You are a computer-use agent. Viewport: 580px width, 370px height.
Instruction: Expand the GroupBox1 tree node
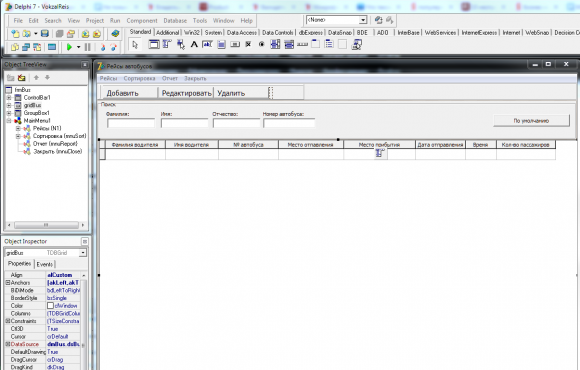pyautogui.click(x=9, y=113)
